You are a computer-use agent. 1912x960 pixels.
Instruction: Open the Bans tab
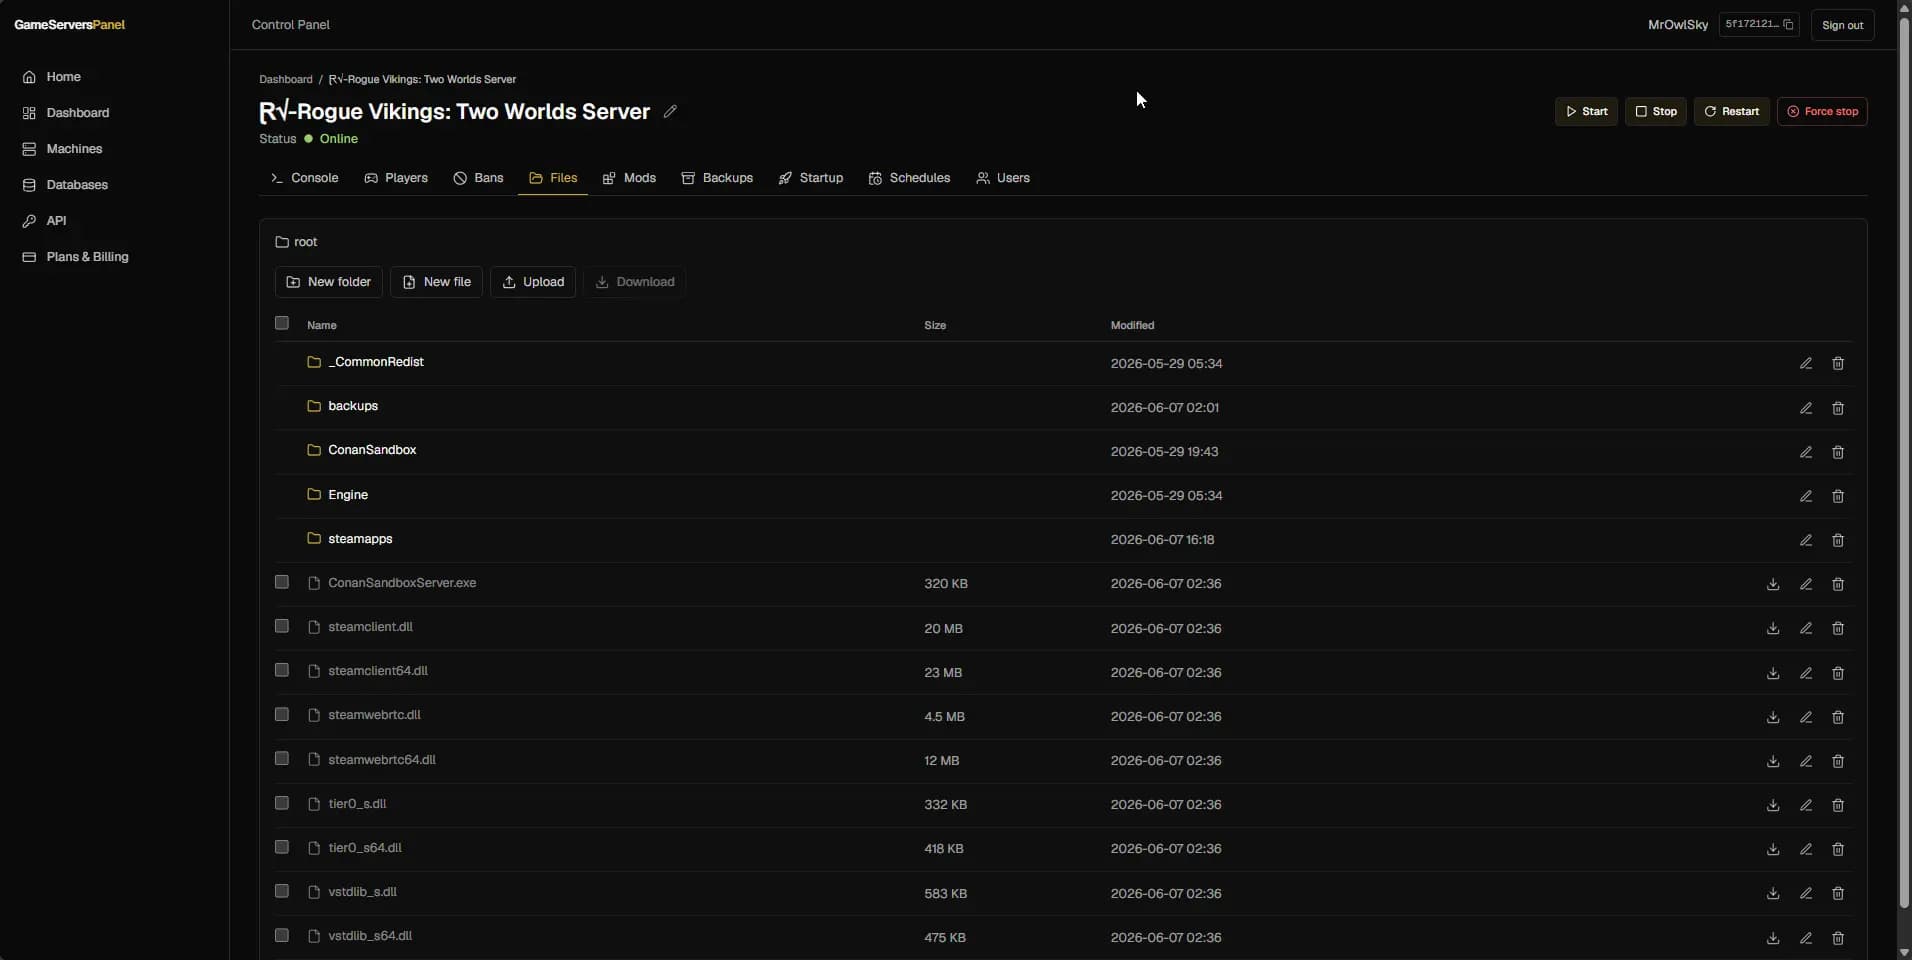click(478, 178)
